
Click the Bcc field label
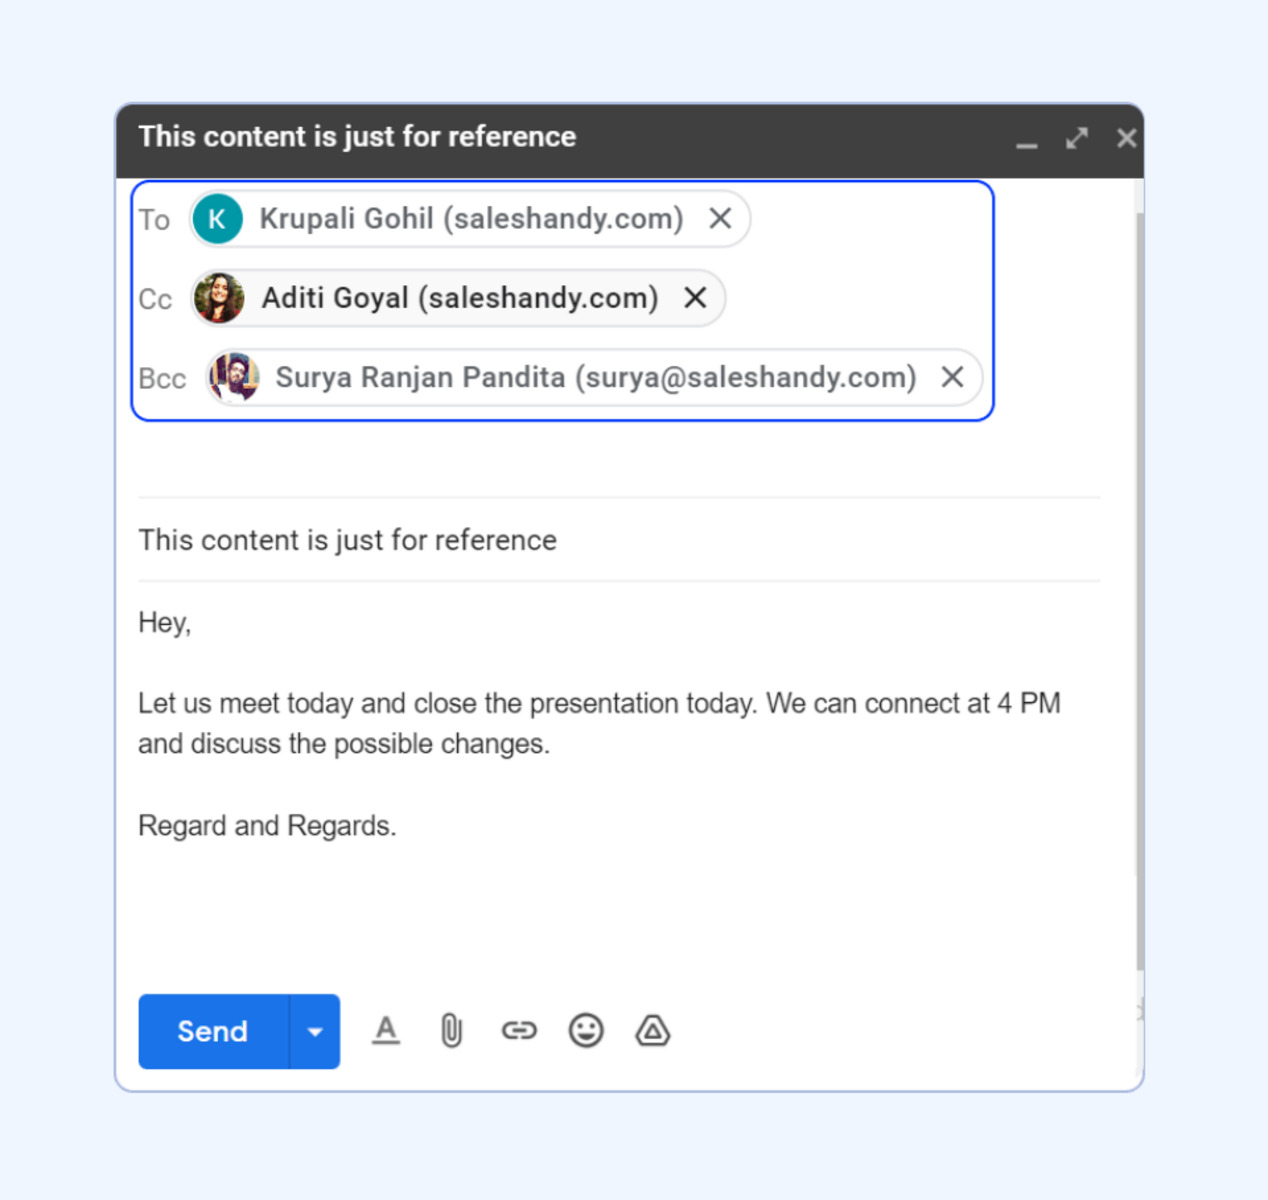[x=162, y=379]
